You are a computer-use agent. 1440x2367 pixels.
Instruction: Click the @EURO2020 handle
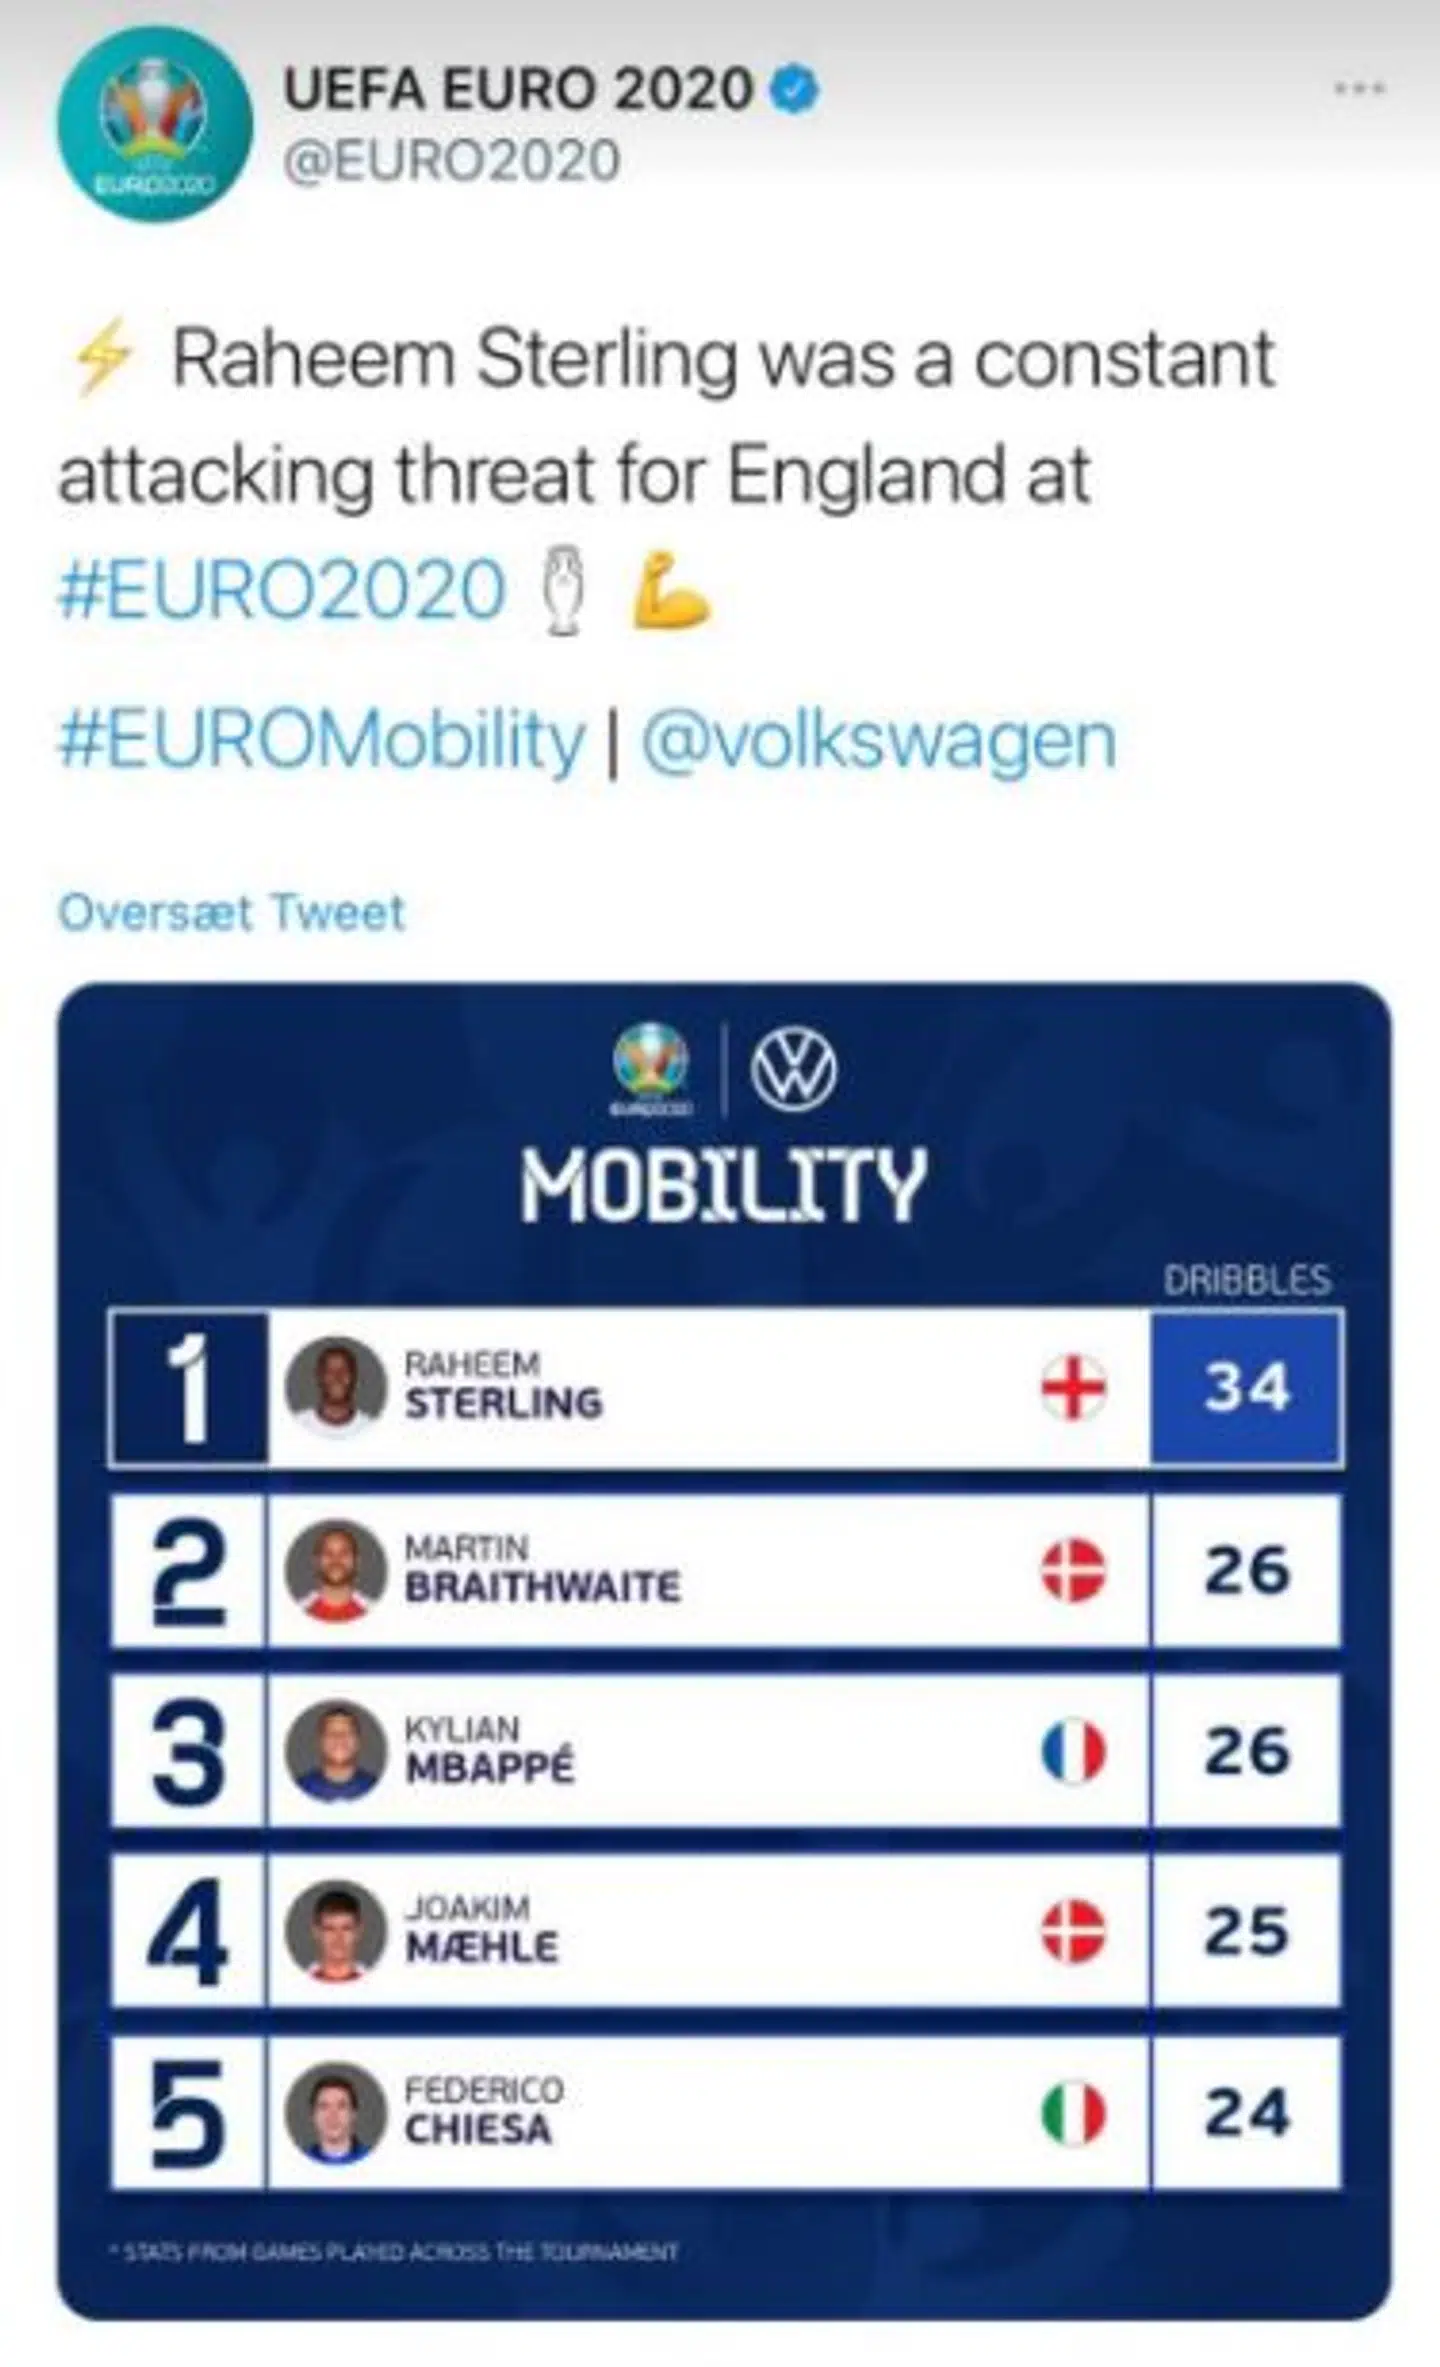tap(451, 161)
